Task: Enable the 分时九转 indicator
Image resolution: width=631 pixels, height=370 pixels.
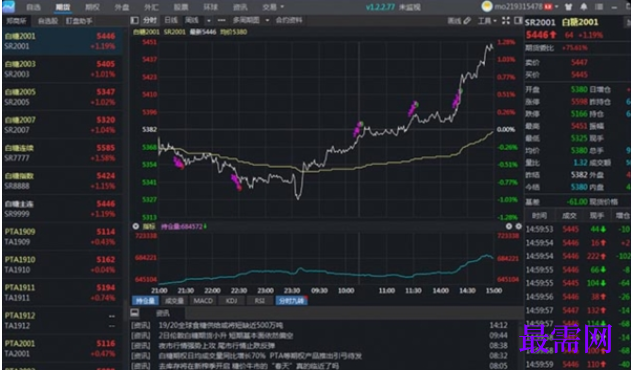Action: [x=291, y=301]
